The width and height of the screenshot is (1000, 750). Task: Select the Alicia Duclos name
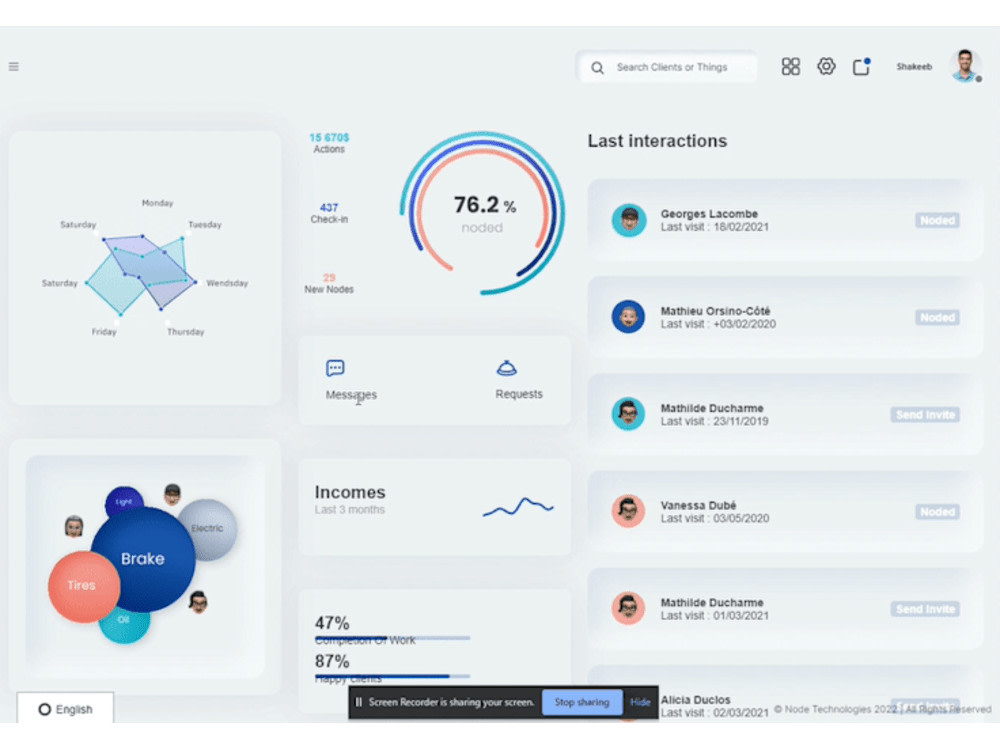point(696,700)
